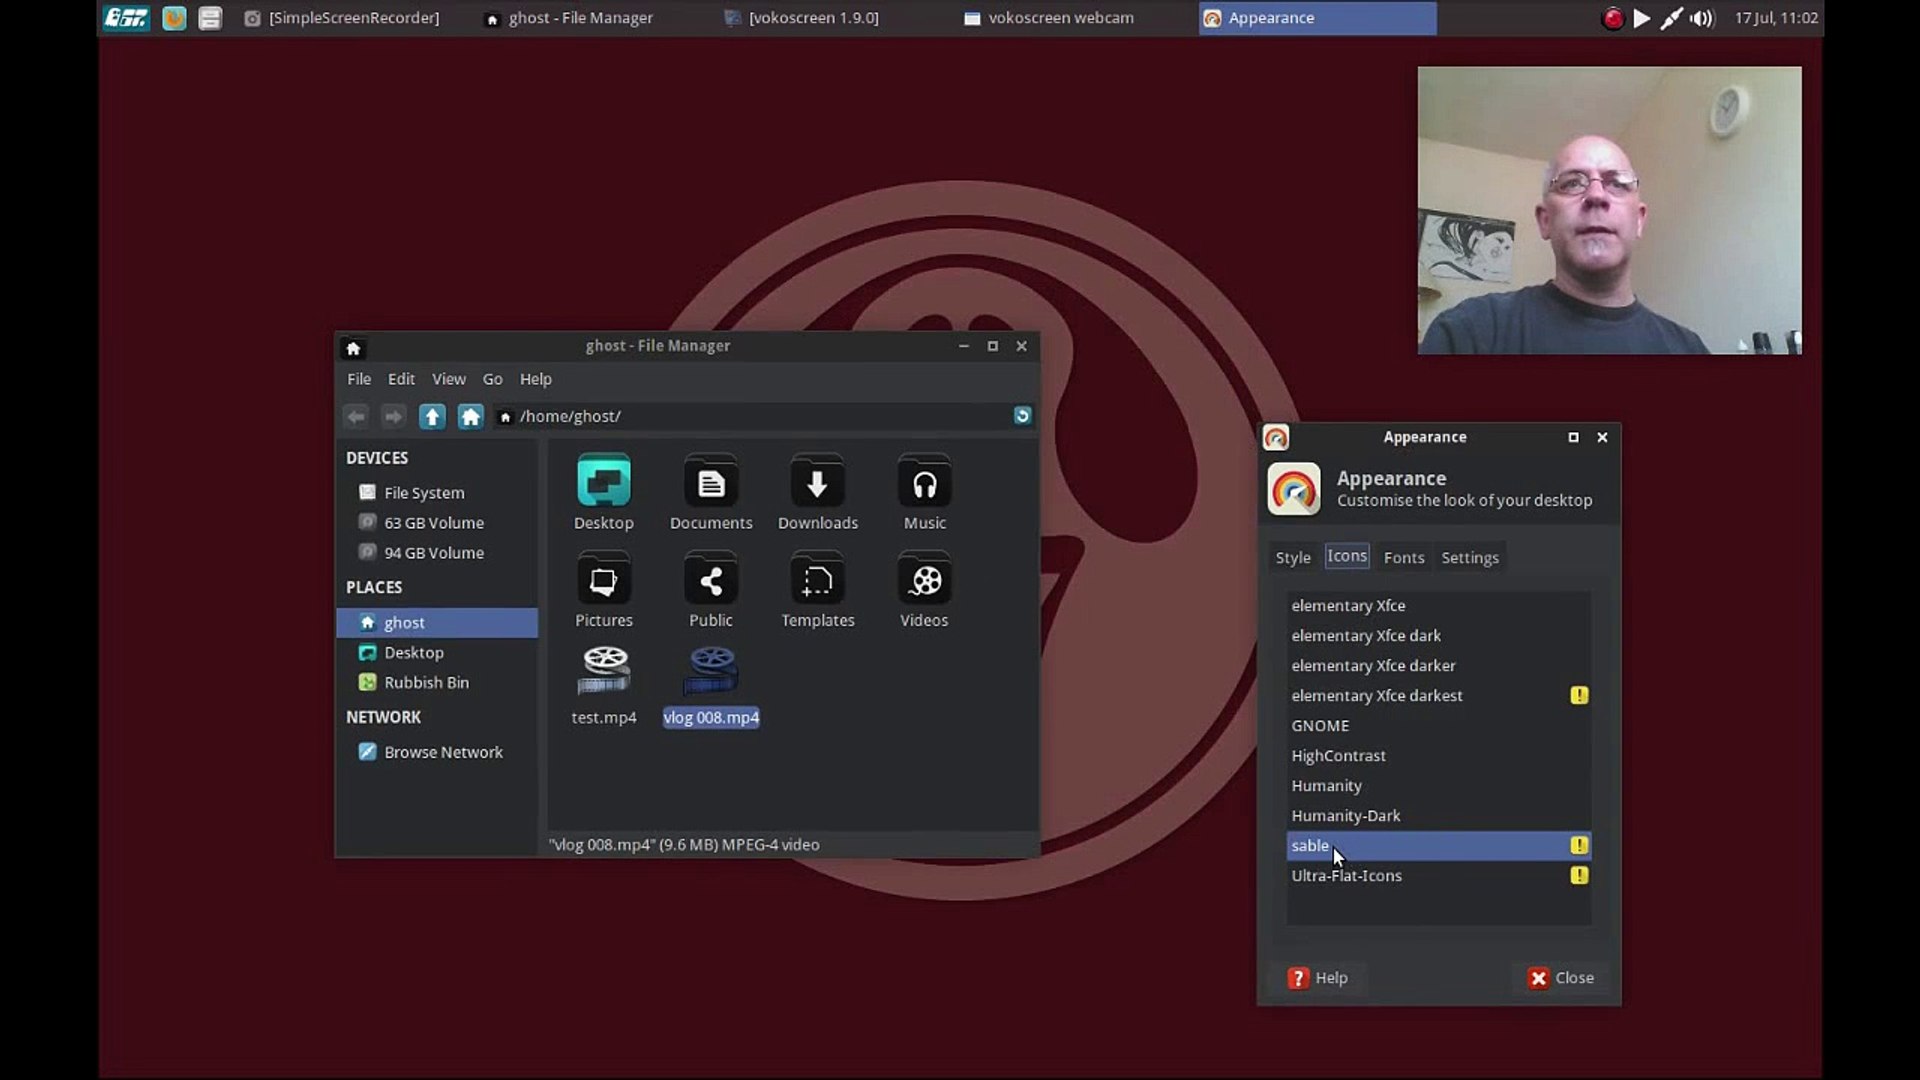Viewport: 1920px width, 1080px height.
Task: Click the file manager launcher in the top panel
Action: 210,18
